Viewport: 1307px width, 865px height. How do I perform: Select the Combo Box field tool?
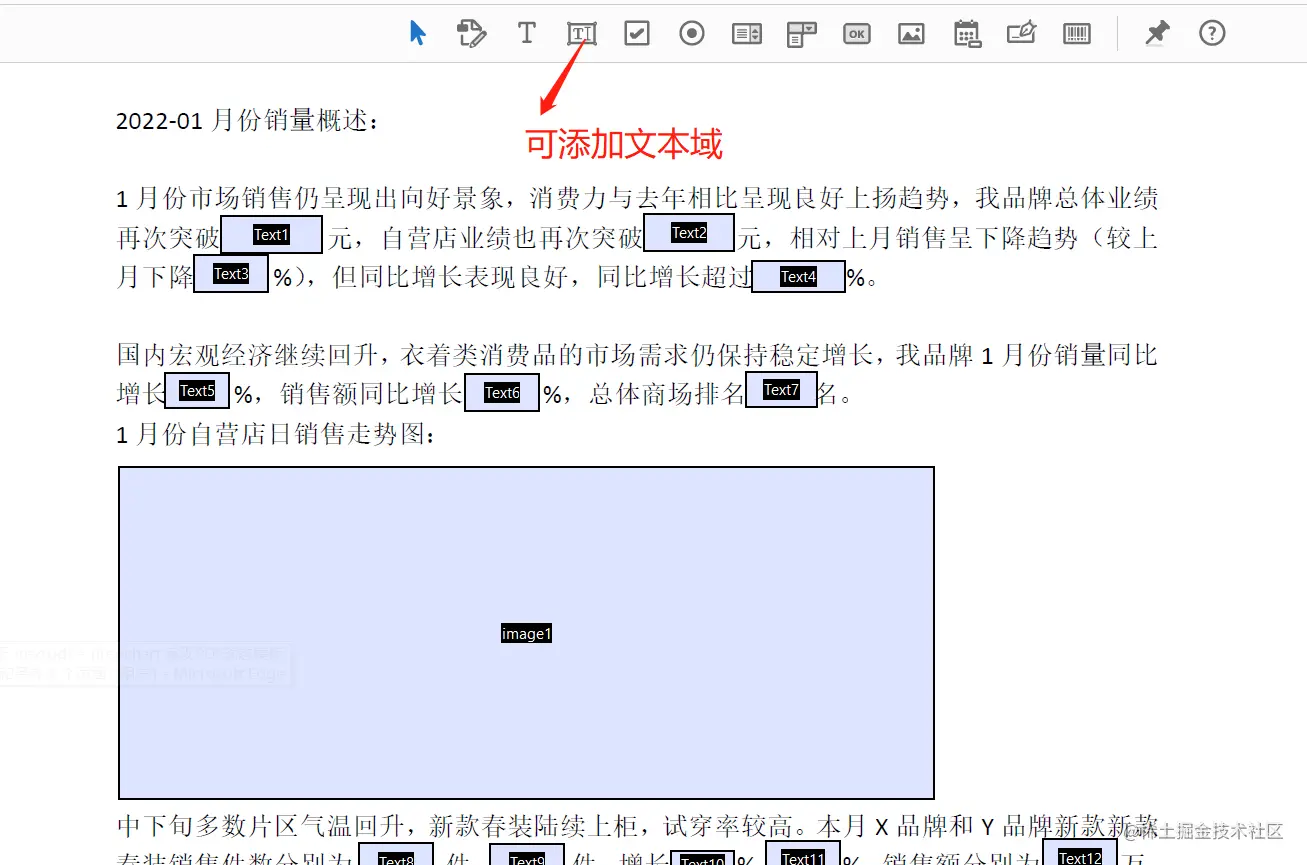(801, 33)
